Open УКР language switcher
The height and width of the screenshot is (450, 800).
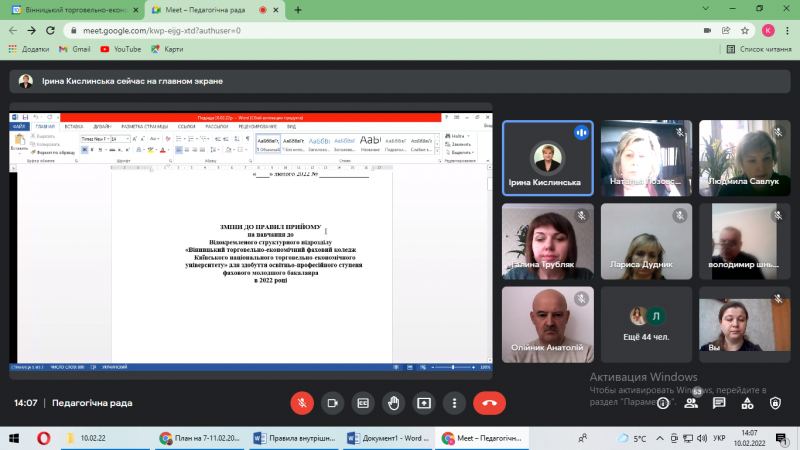coord(719,438)
